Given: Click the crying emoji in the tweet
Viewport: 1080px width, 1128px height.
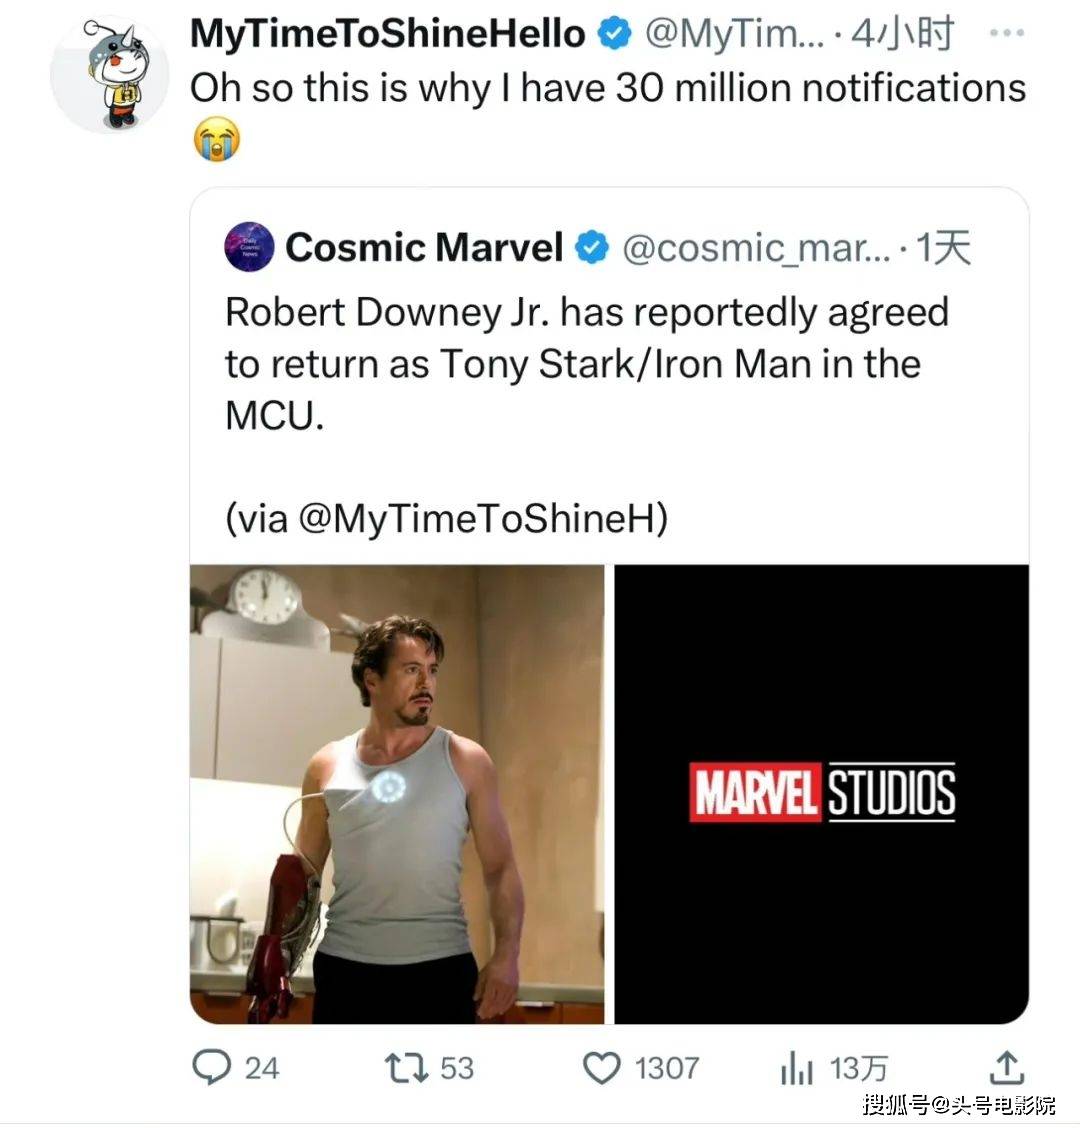Looking at the screenshot, I should pos(216,139).
